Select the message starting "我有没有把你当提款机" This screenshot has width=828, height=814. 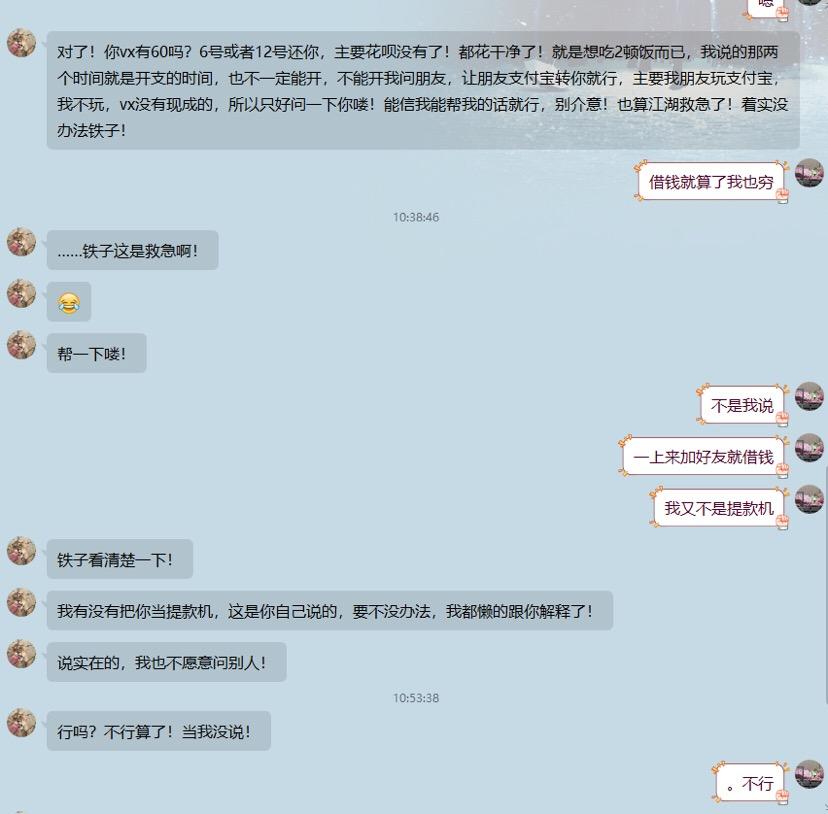330,611
